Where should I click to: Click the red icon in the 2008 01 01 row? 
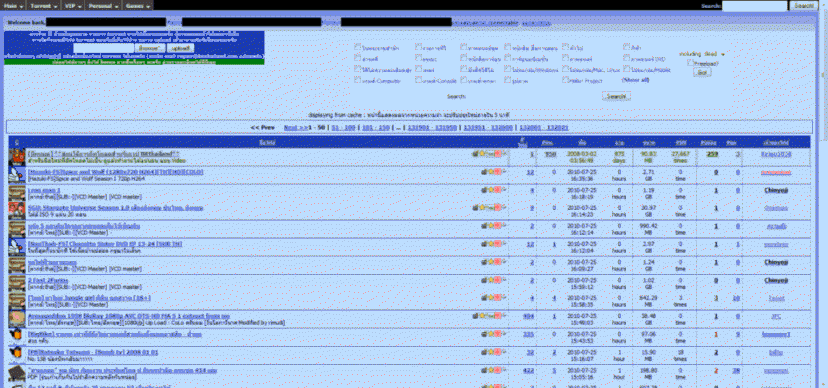[497, 352]
